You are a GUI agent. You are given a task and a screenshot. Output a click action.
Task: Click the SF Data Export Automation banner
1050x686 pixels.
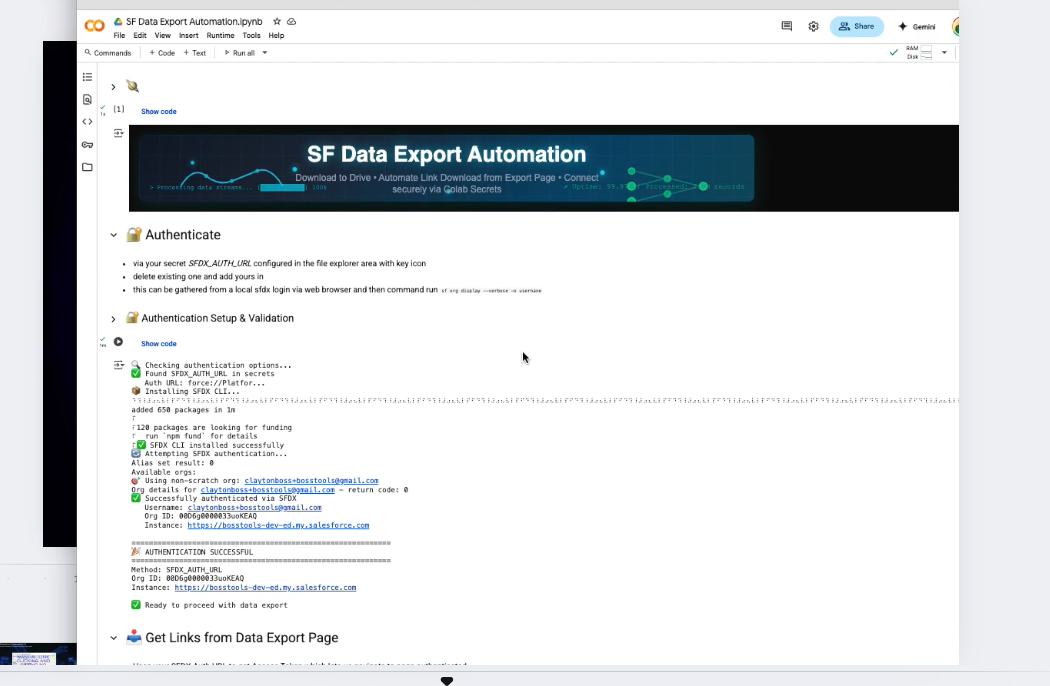tap(446, 168)
